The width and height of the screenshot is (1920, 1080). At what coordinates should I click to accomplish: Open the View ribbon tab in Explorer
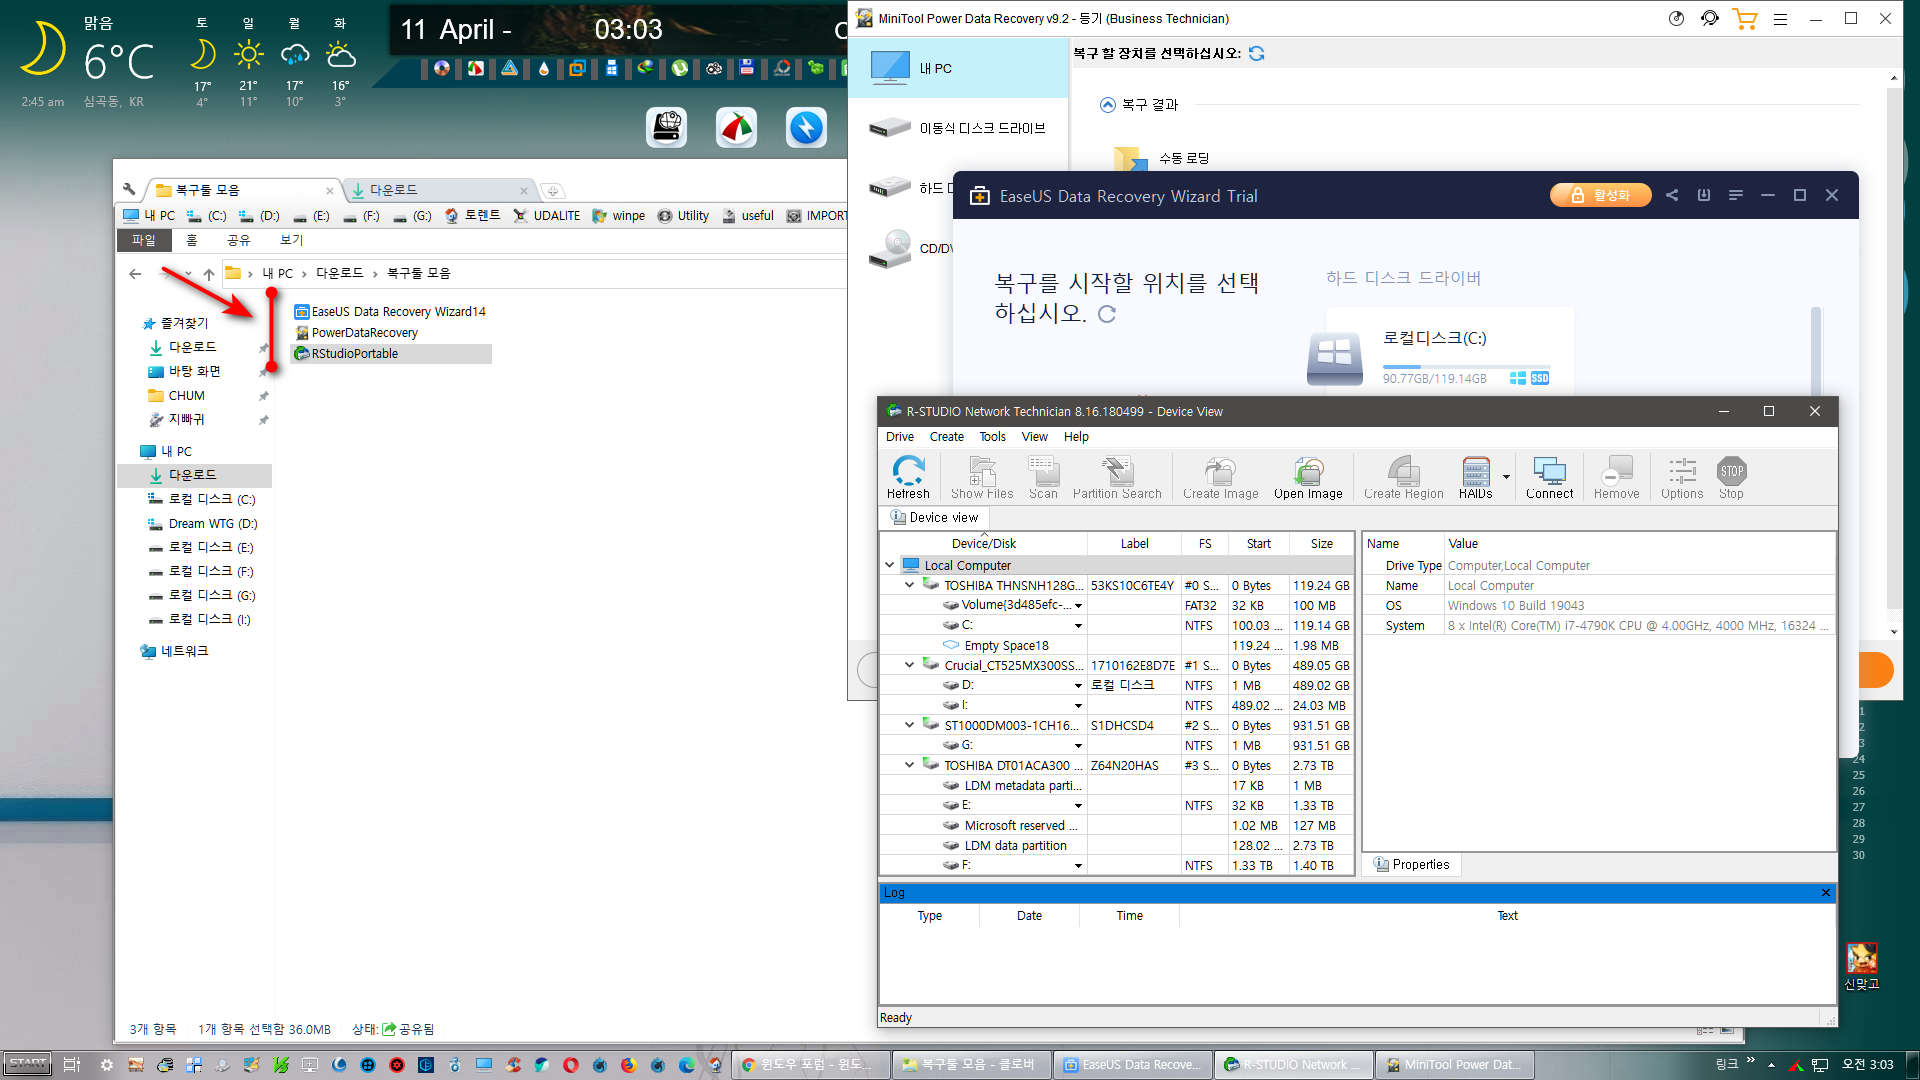291,240
